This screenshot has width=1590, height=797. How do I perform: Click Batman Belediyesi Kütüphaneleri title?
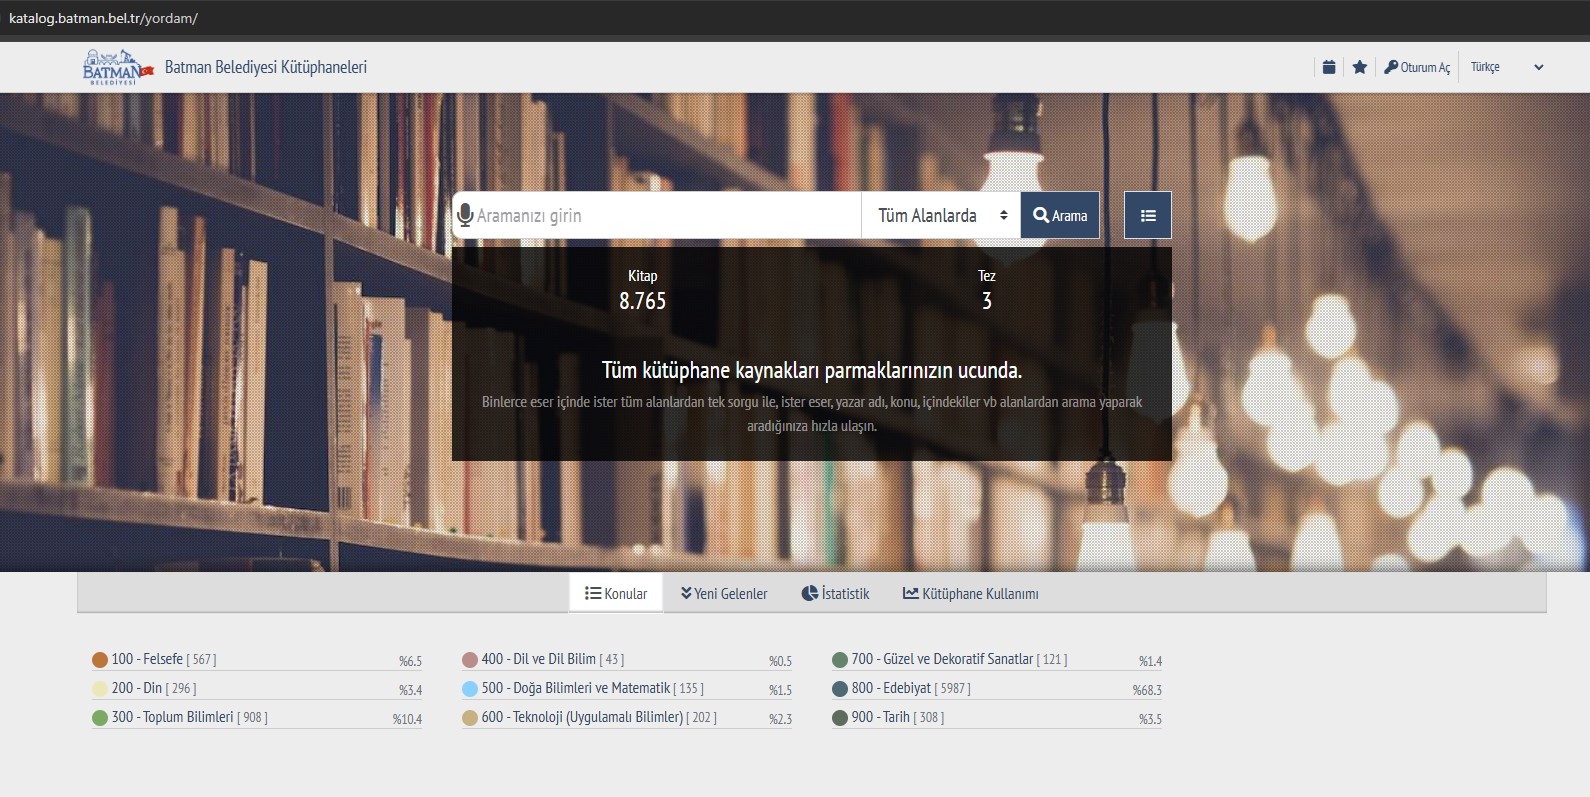click(265, 67)
